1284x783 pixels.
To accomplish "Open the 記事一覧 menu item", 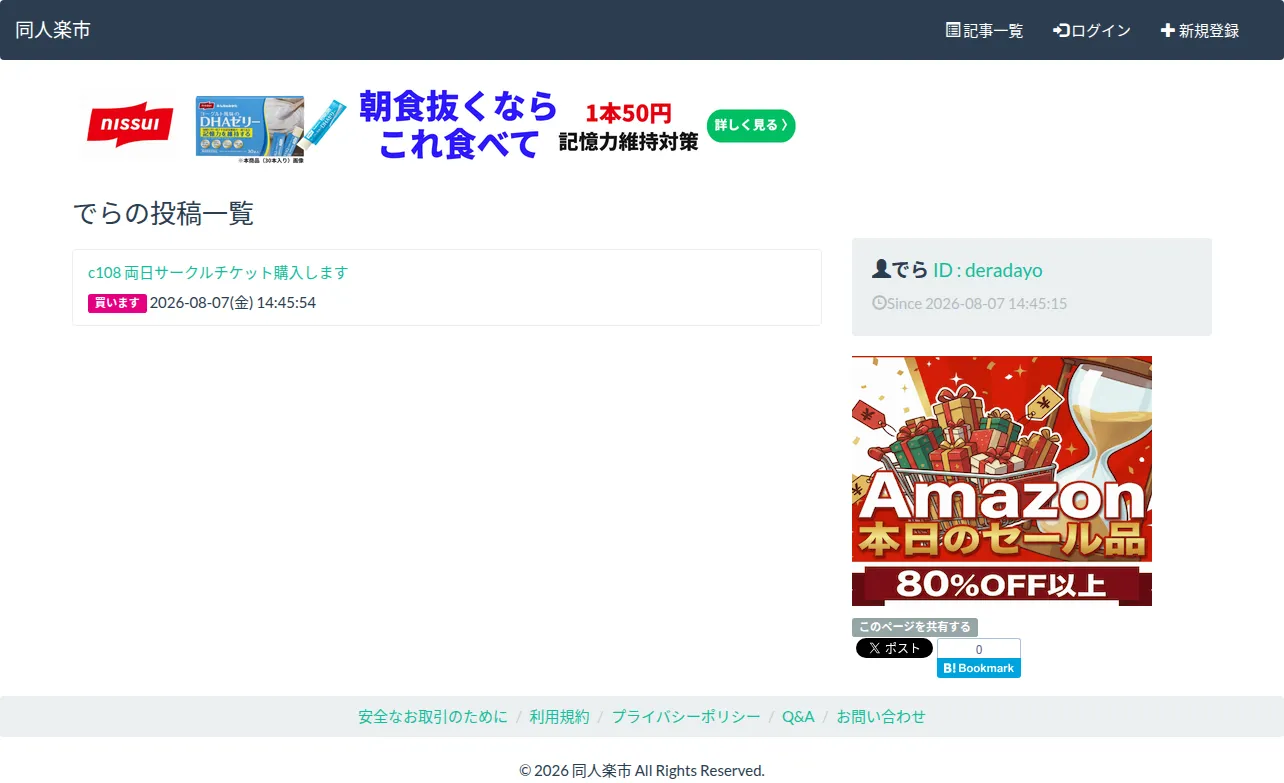I will pos(985,30).
